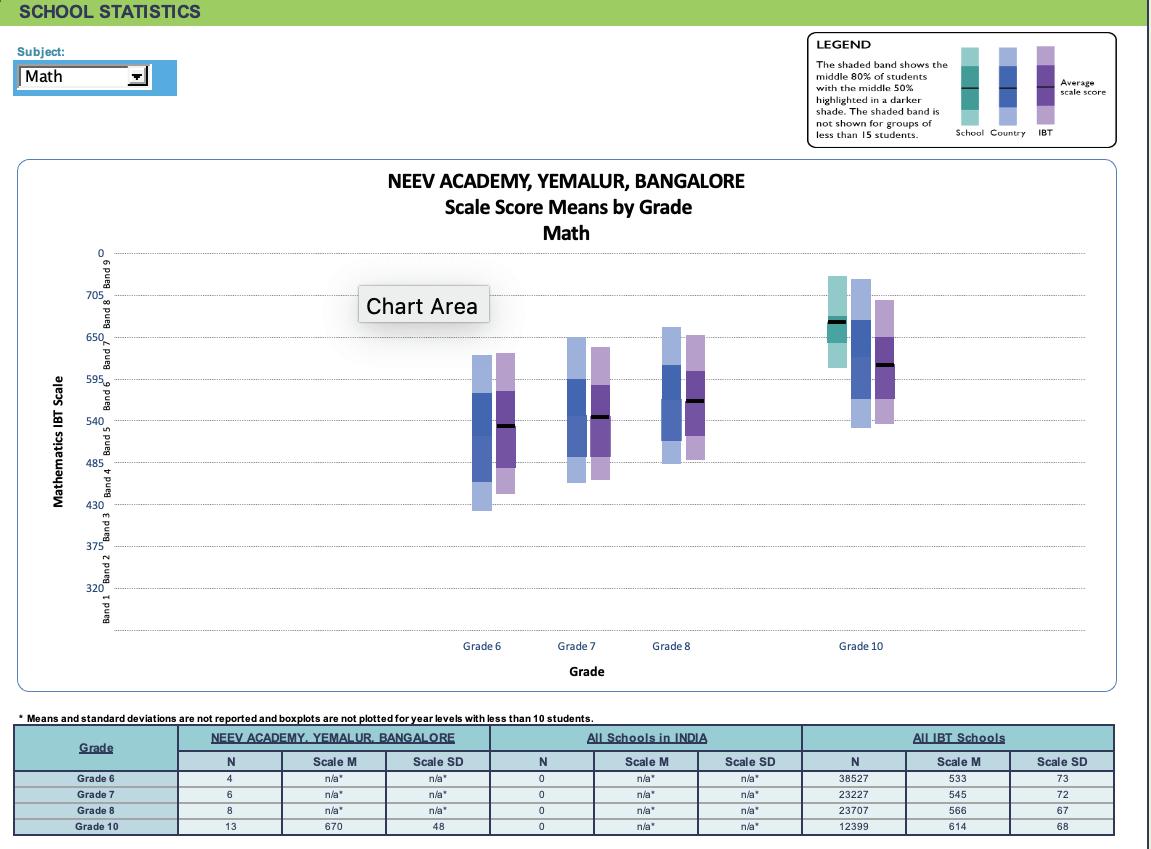This screenshot has width=1151, height=849.
Task: Click the Math chart subtitle
Action: click(566, 233)
